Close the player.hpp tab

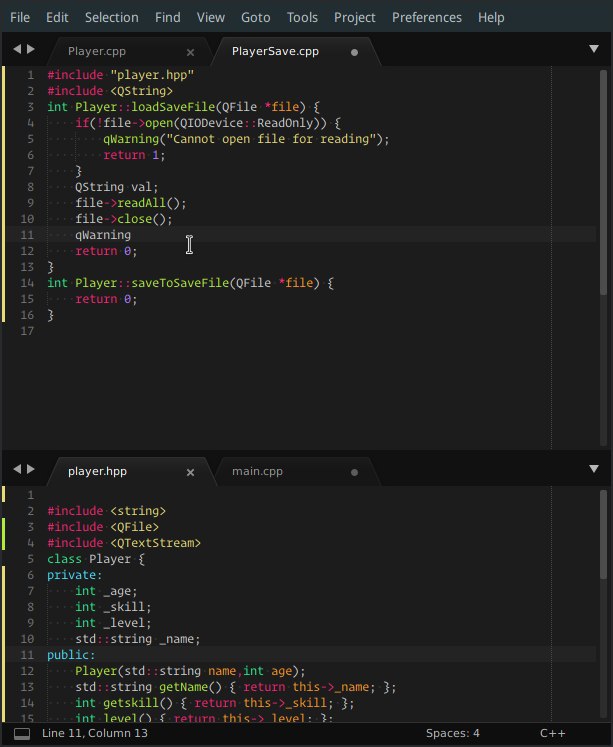[x=191, y=472]
